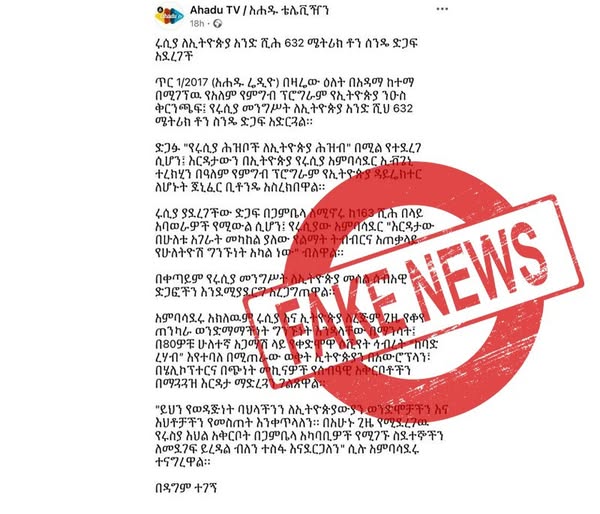Click the globe public-audience icon
The image size is (600, 514).
[217, 24]
